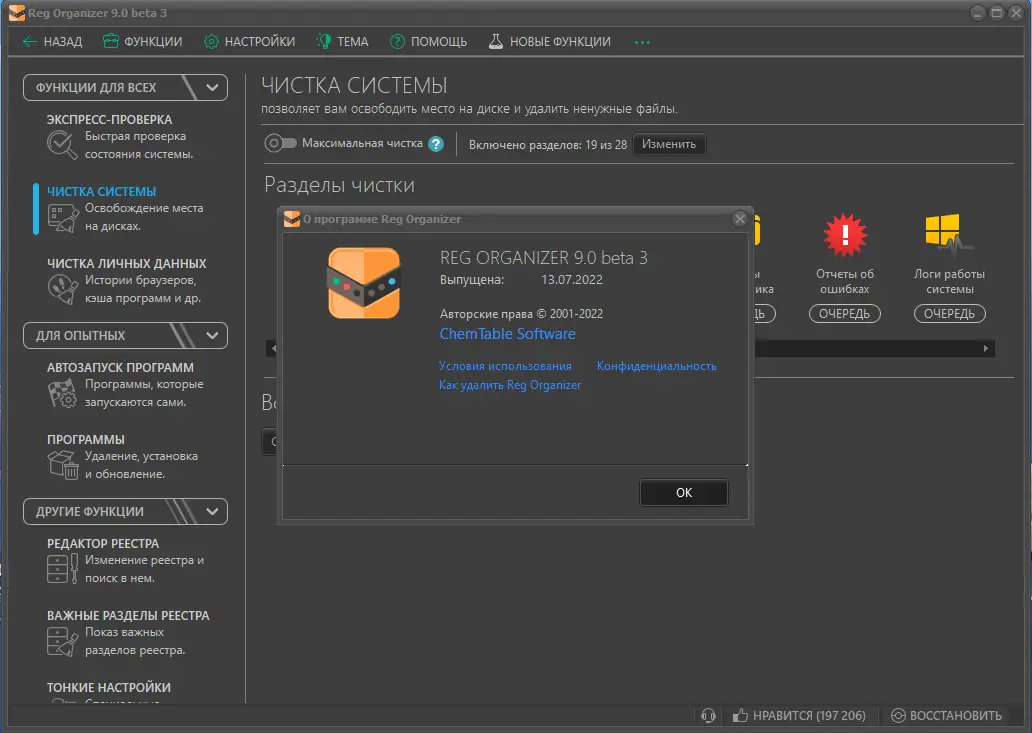Viewport: 1032px width, 733px height.
Task: Click the support headset icon in status bar
Action: 708,715
